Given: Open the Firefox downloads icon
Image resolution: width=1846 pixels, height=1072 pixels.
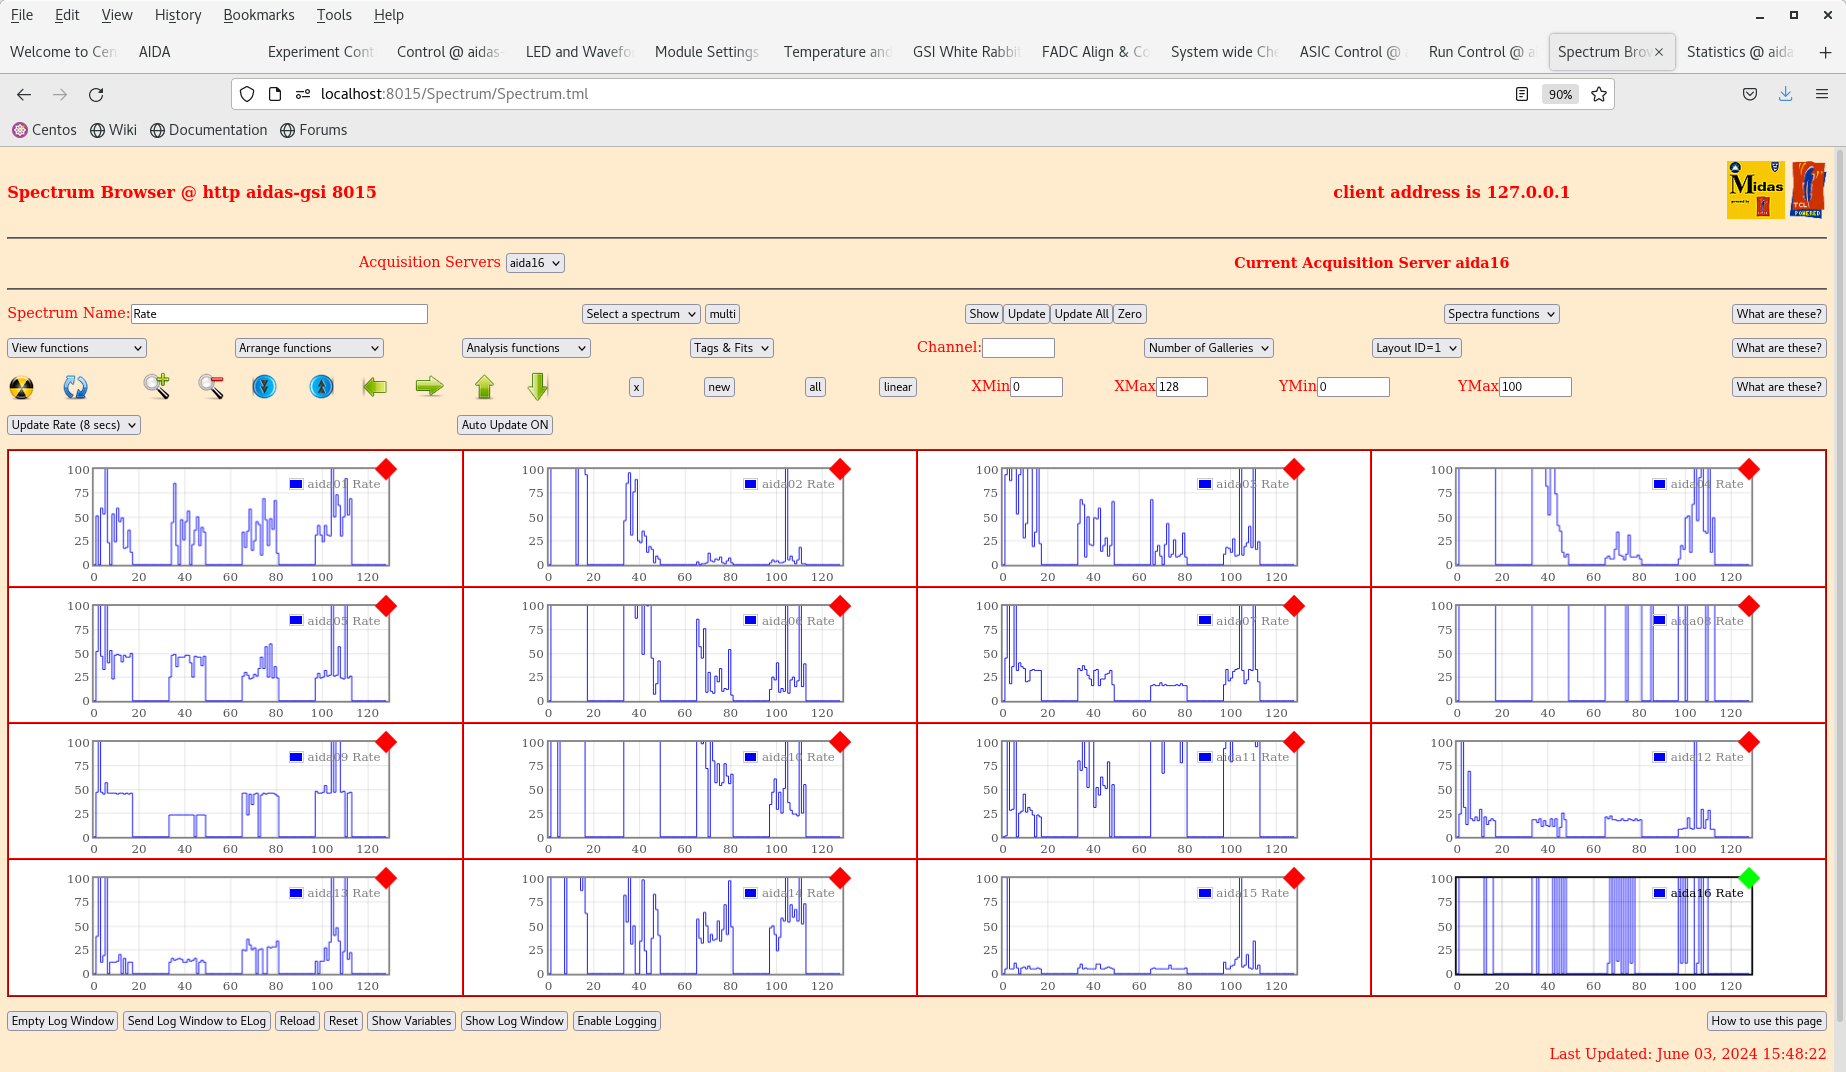Looking at the screenshot, I should pos(1785,94).
